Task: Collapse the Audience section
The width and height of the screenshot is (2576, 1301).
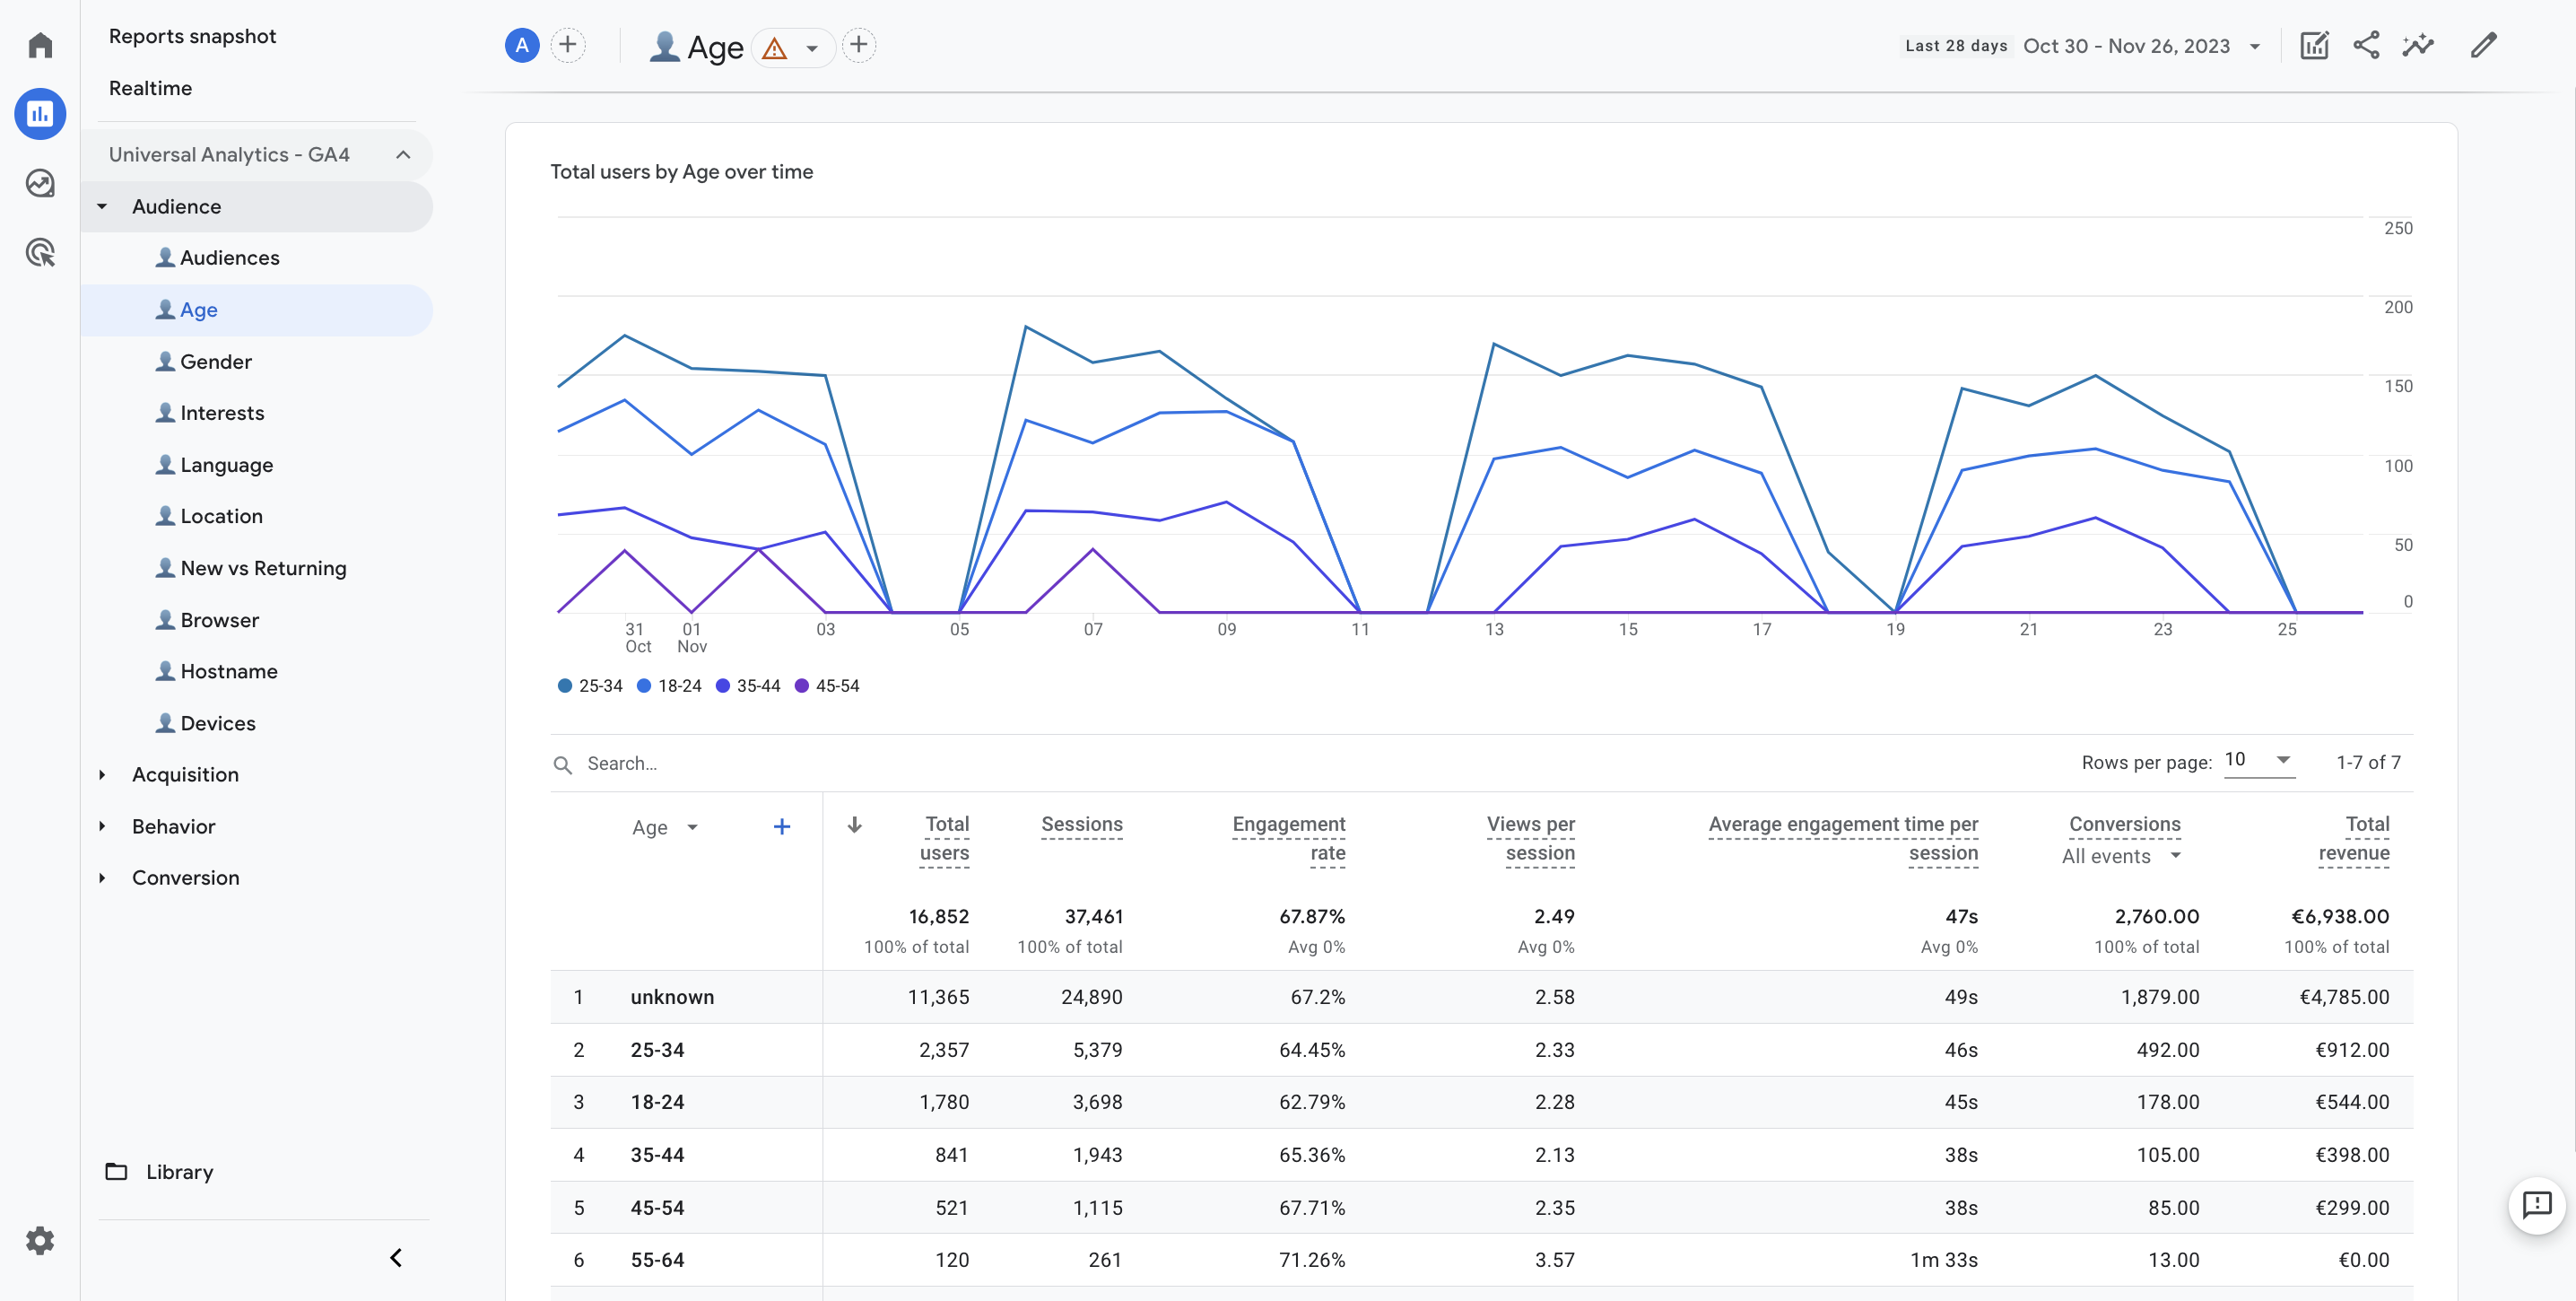Action: coord(102,207)
